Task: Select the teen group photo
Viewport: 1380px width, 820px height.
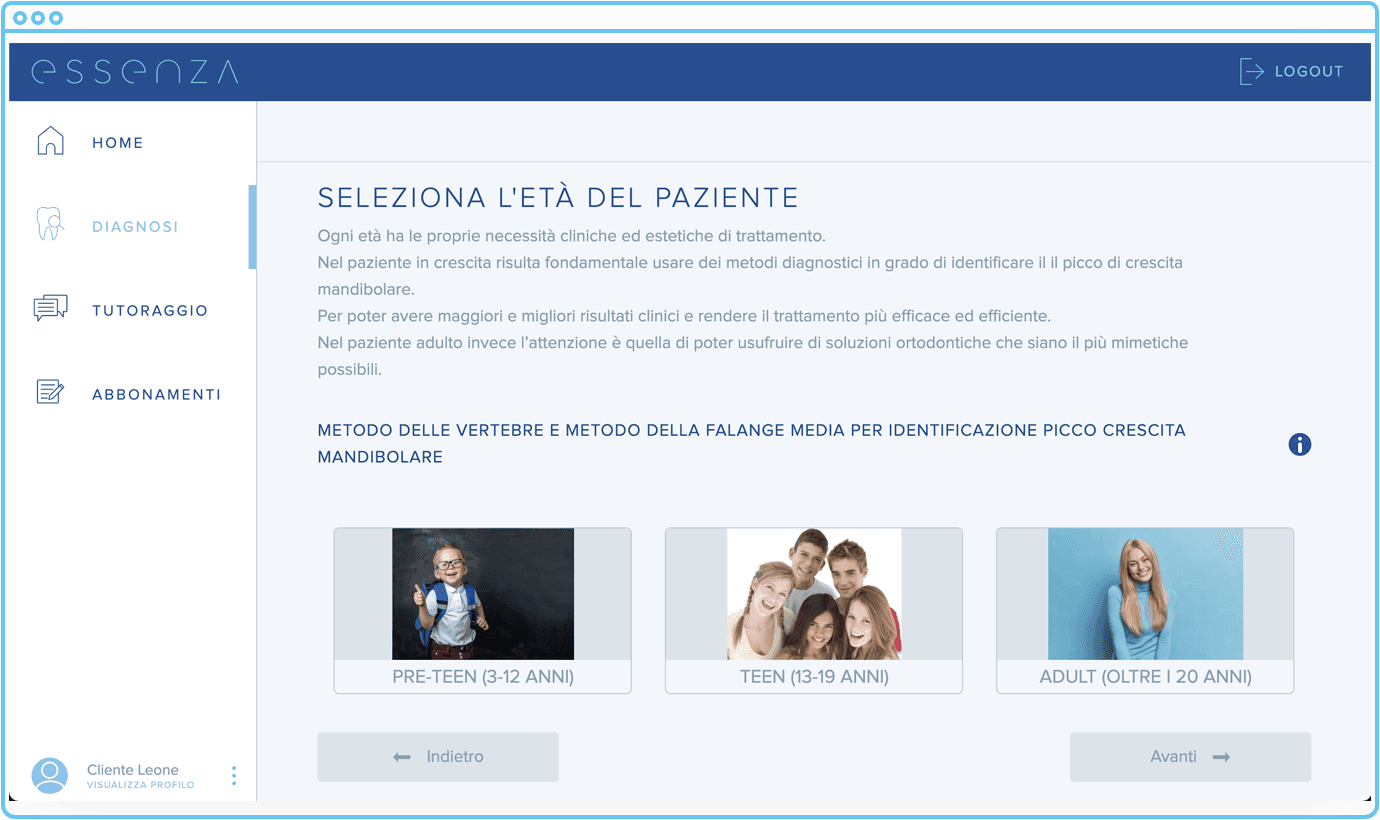Action: (814, 594)
